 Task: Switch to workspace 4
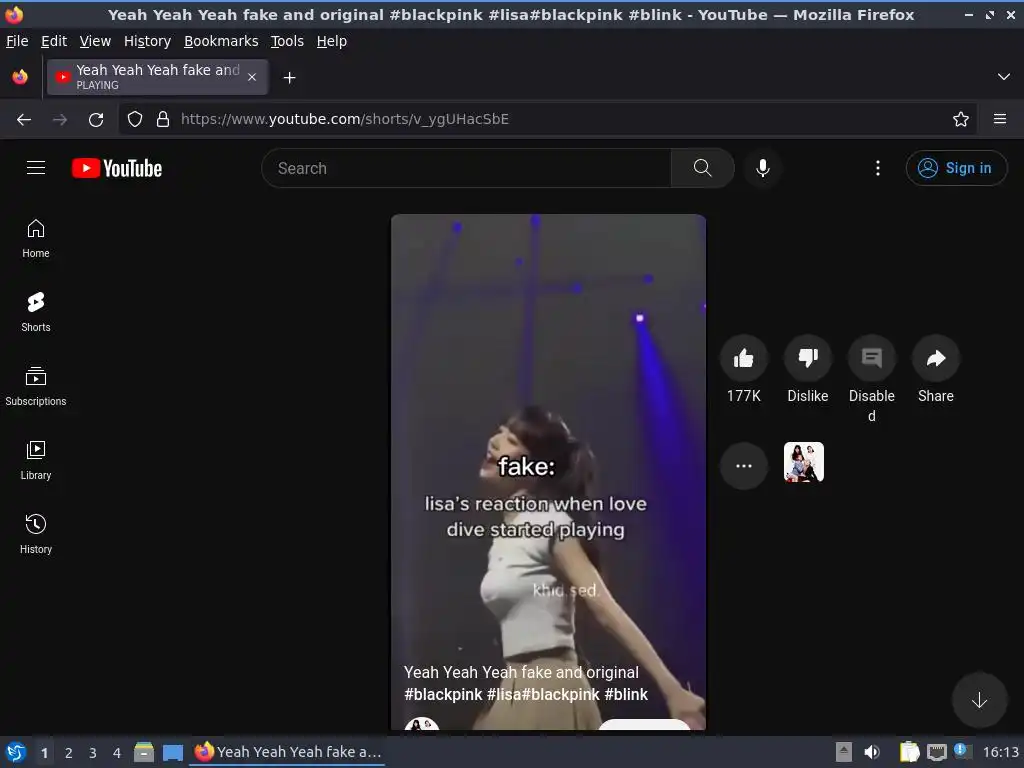117,753
